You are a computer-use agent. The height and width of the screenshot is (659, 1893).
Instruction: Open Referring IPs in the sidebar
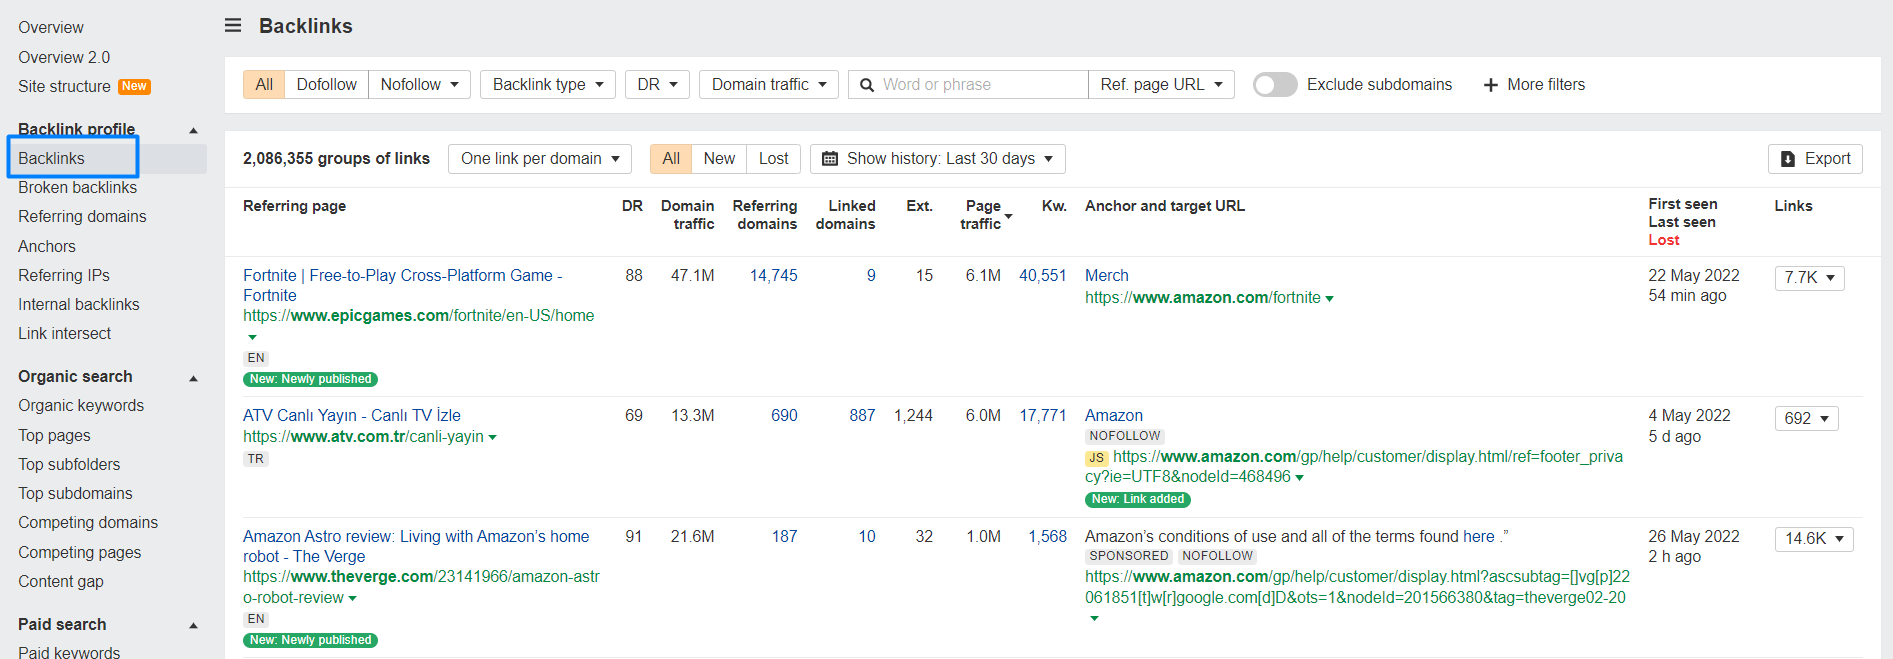[64, 275]
